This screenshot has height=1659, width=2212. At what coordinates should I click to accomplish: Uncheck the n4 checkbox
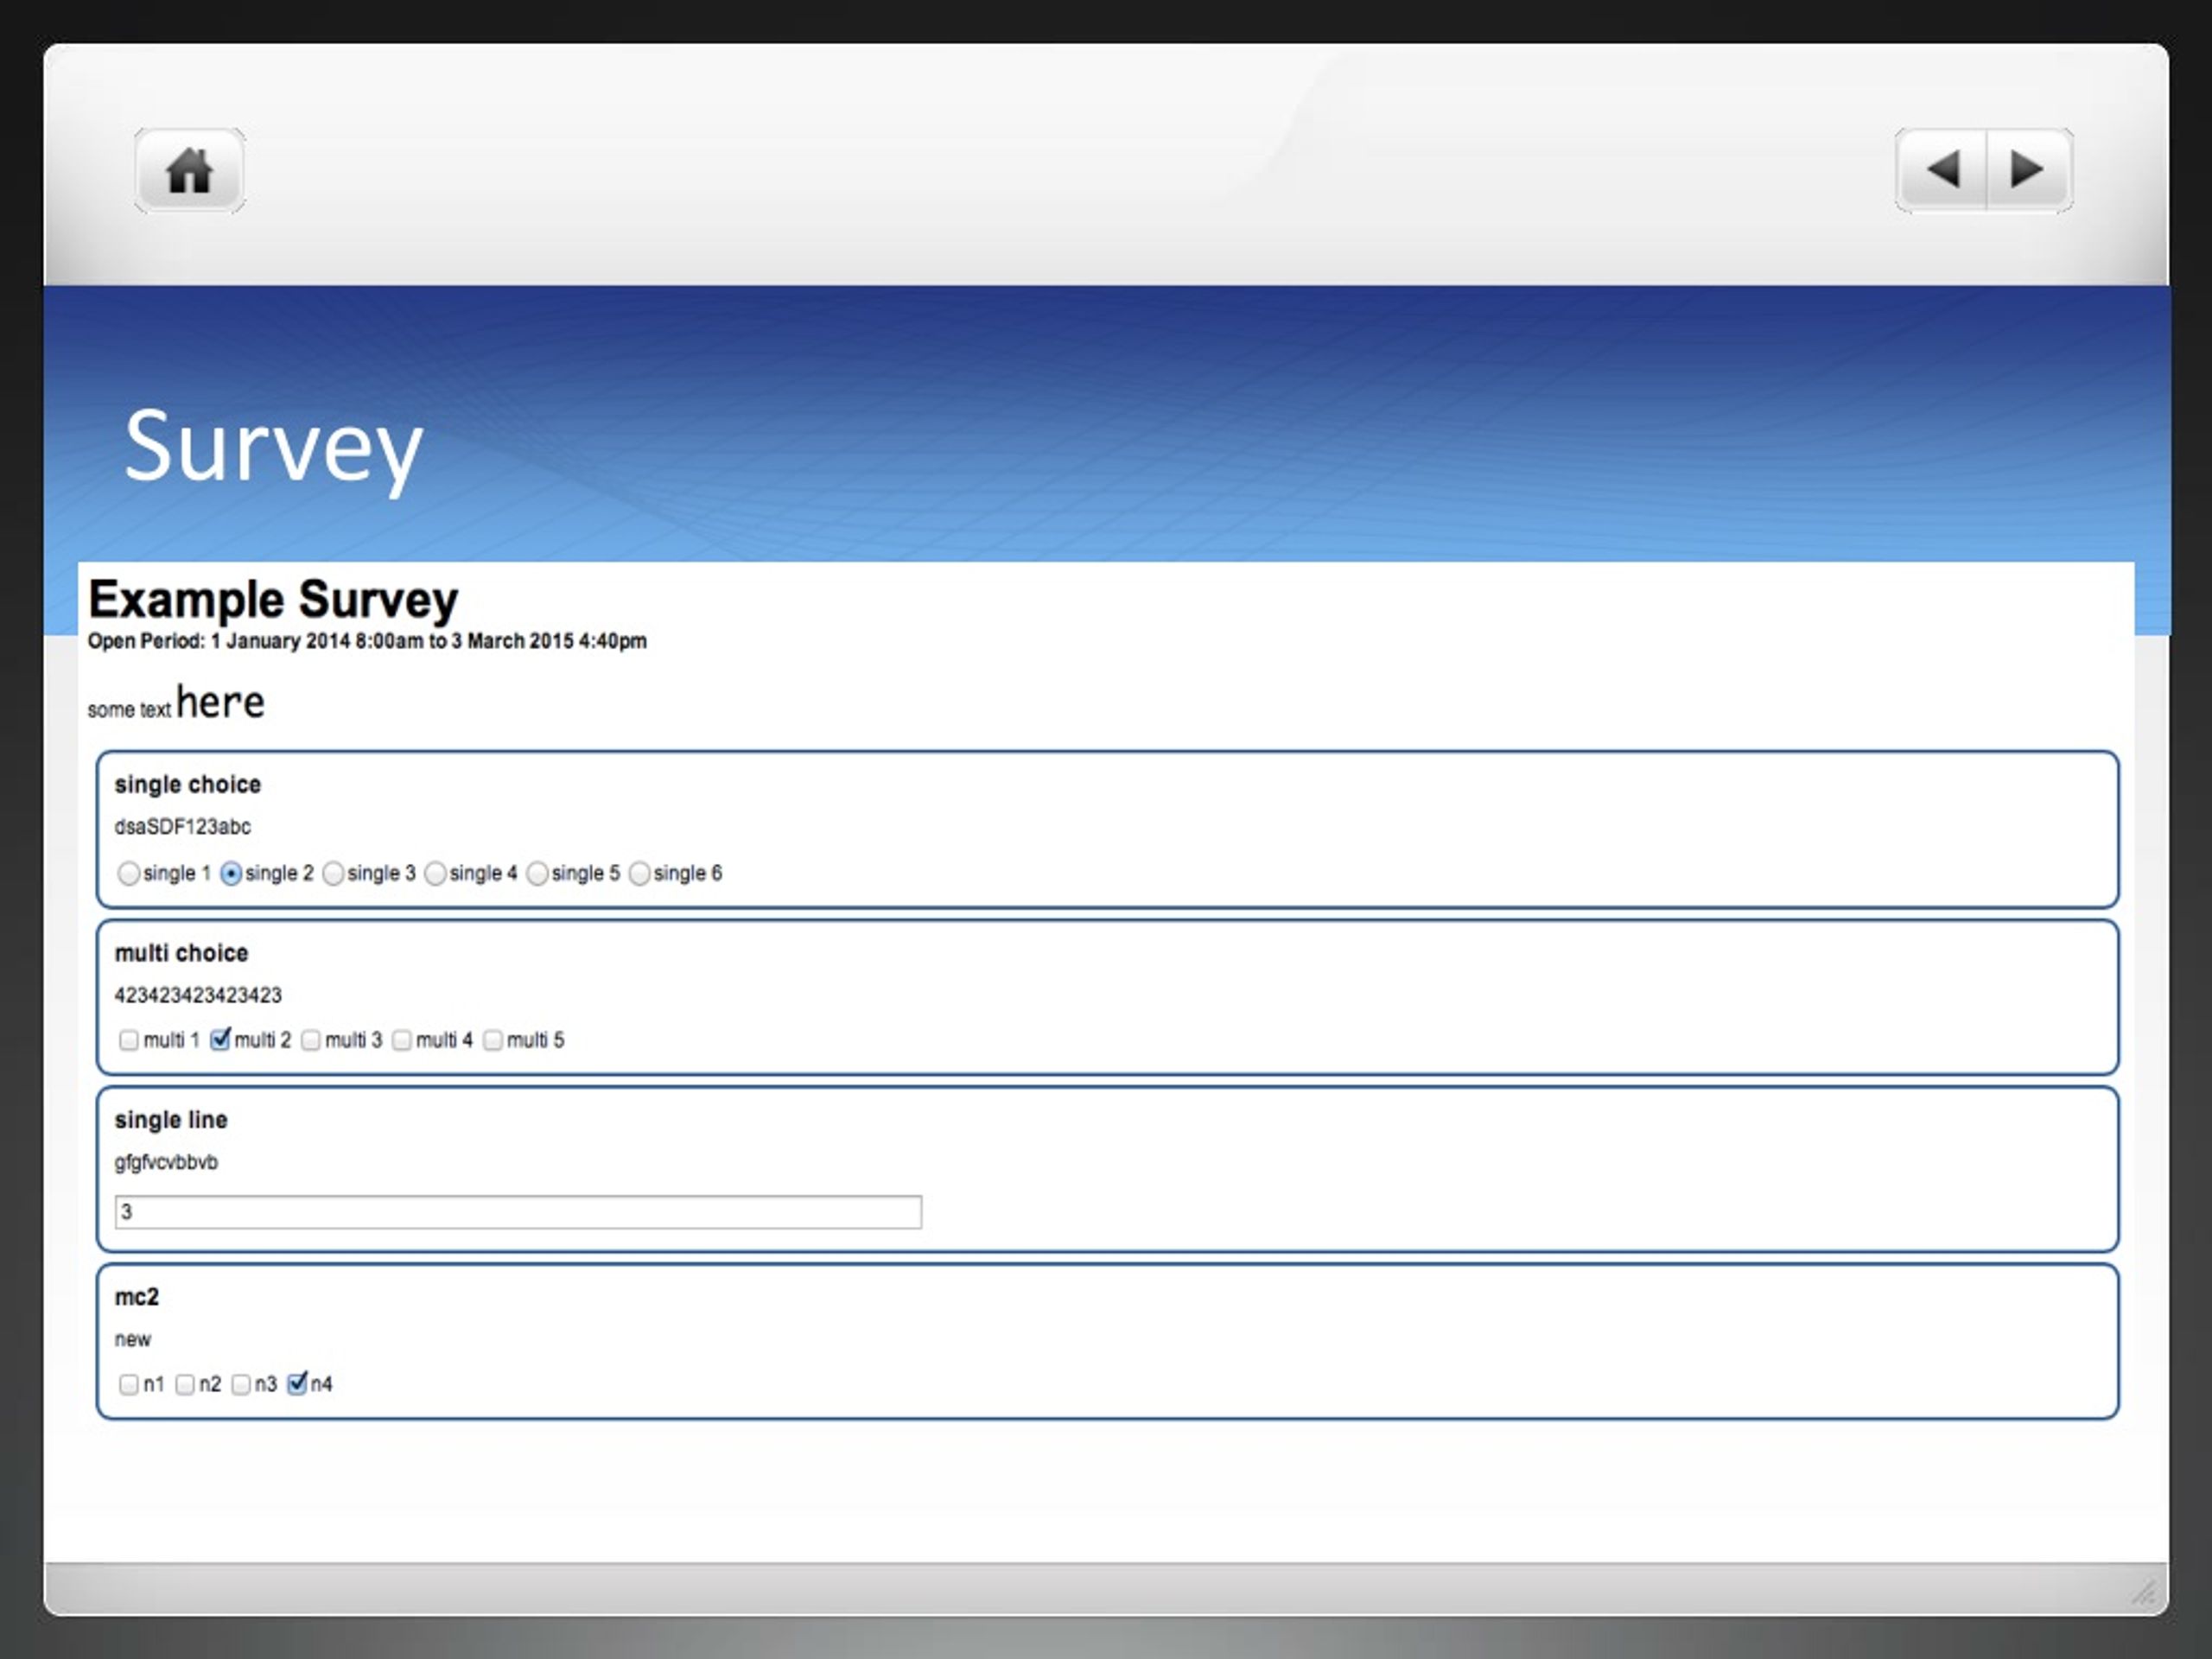(x=297, y=1384)
